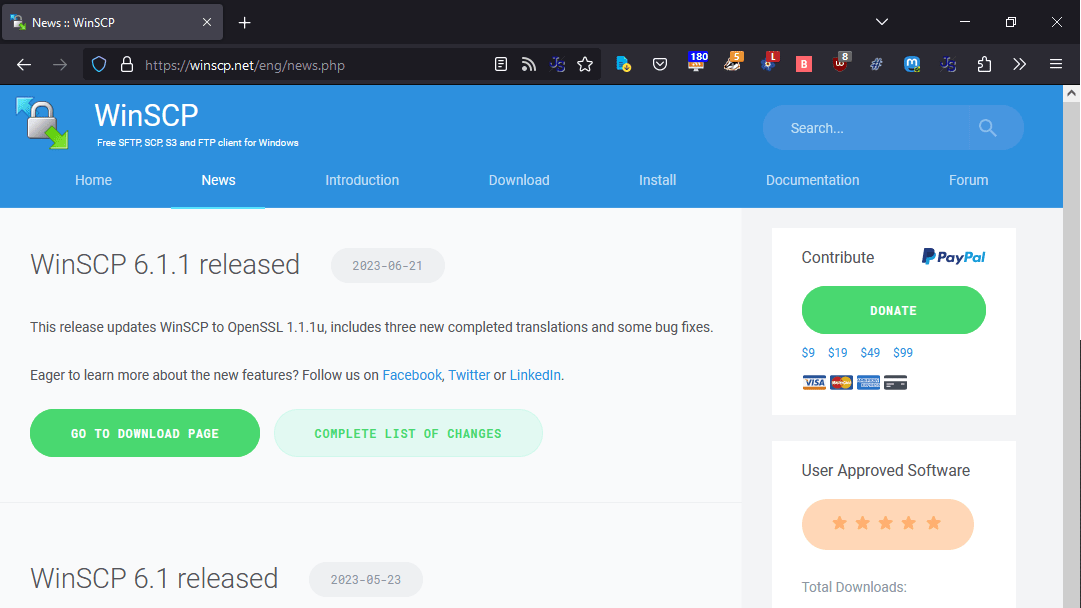The width and height of the screenshot is (1081, 608).
Task: Bookmark this page with star icon
Action: pos(585,64)
